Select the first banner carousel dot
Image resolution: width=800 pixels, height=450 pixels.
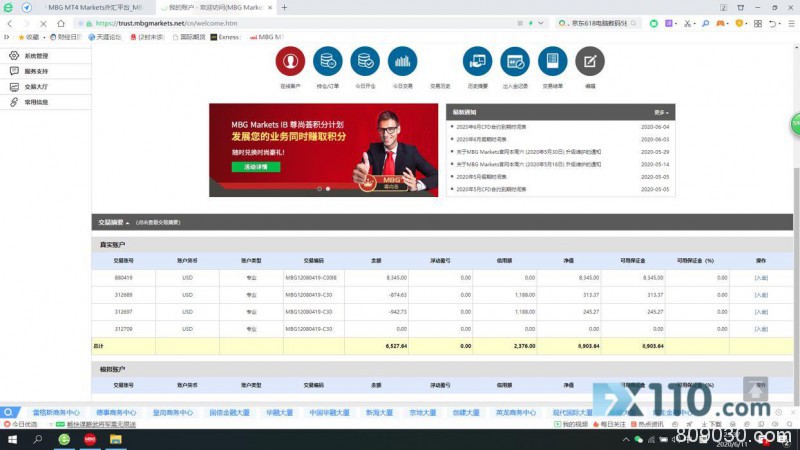pos(319,189)
